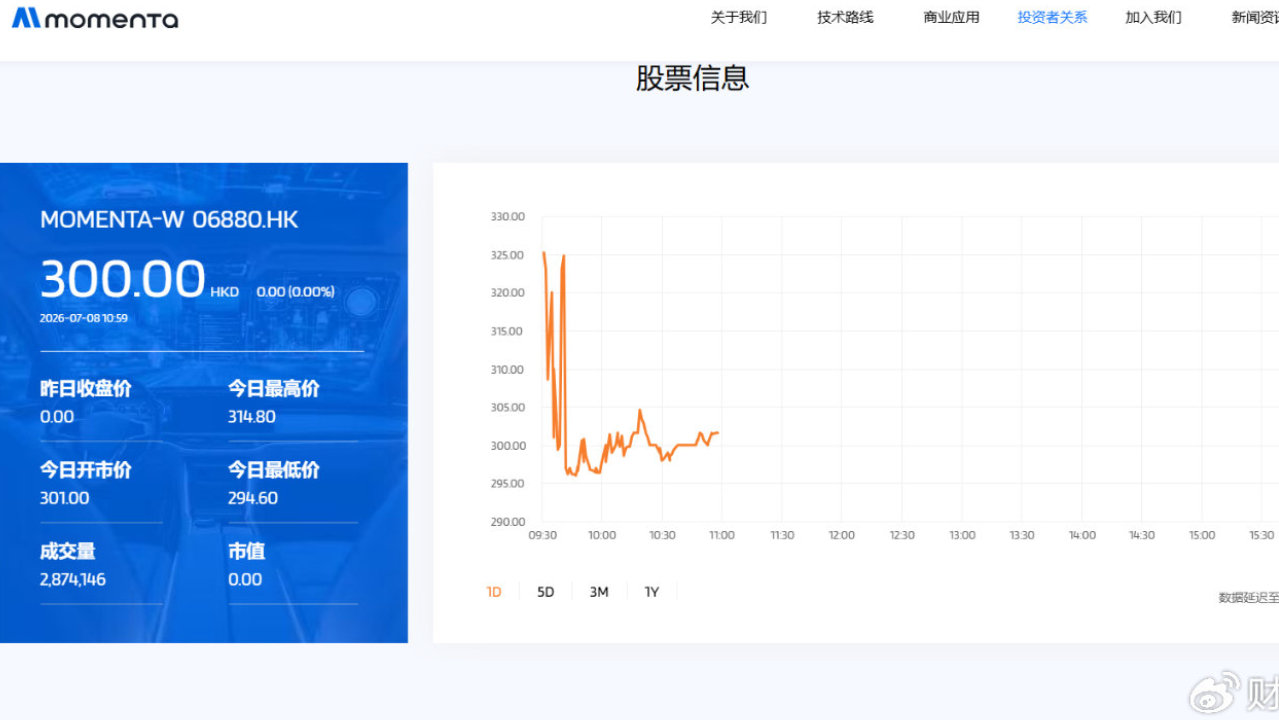Click the 今日最低价 label
This screenshot has height=720, width=1279.
click(x=273, y=470)
